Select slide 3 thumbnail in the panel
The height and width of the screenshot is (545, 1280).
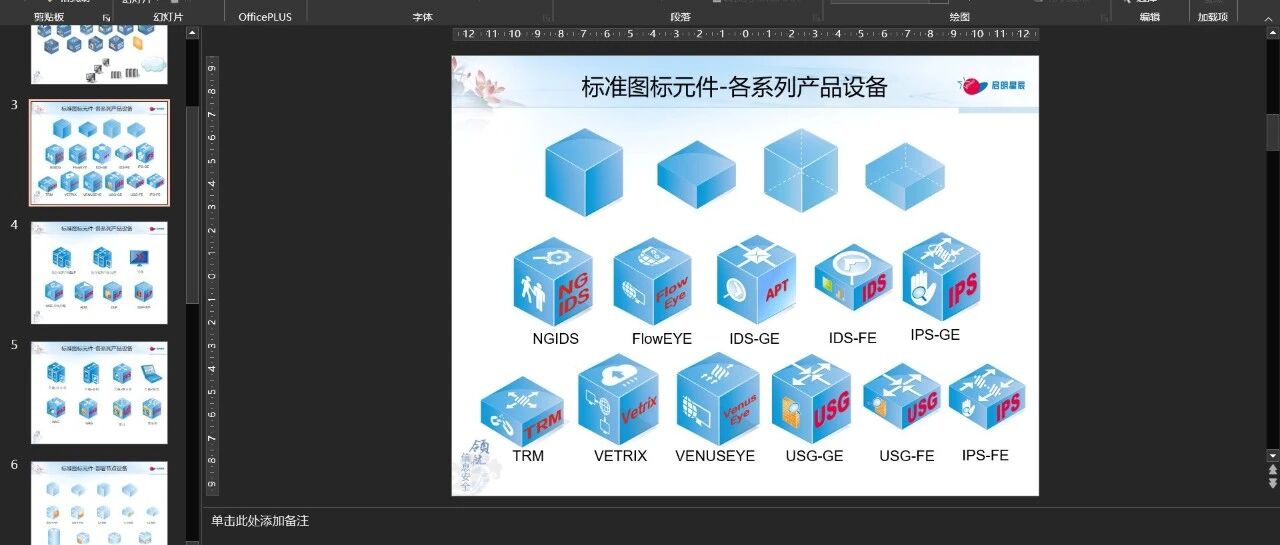coord(100,152)
